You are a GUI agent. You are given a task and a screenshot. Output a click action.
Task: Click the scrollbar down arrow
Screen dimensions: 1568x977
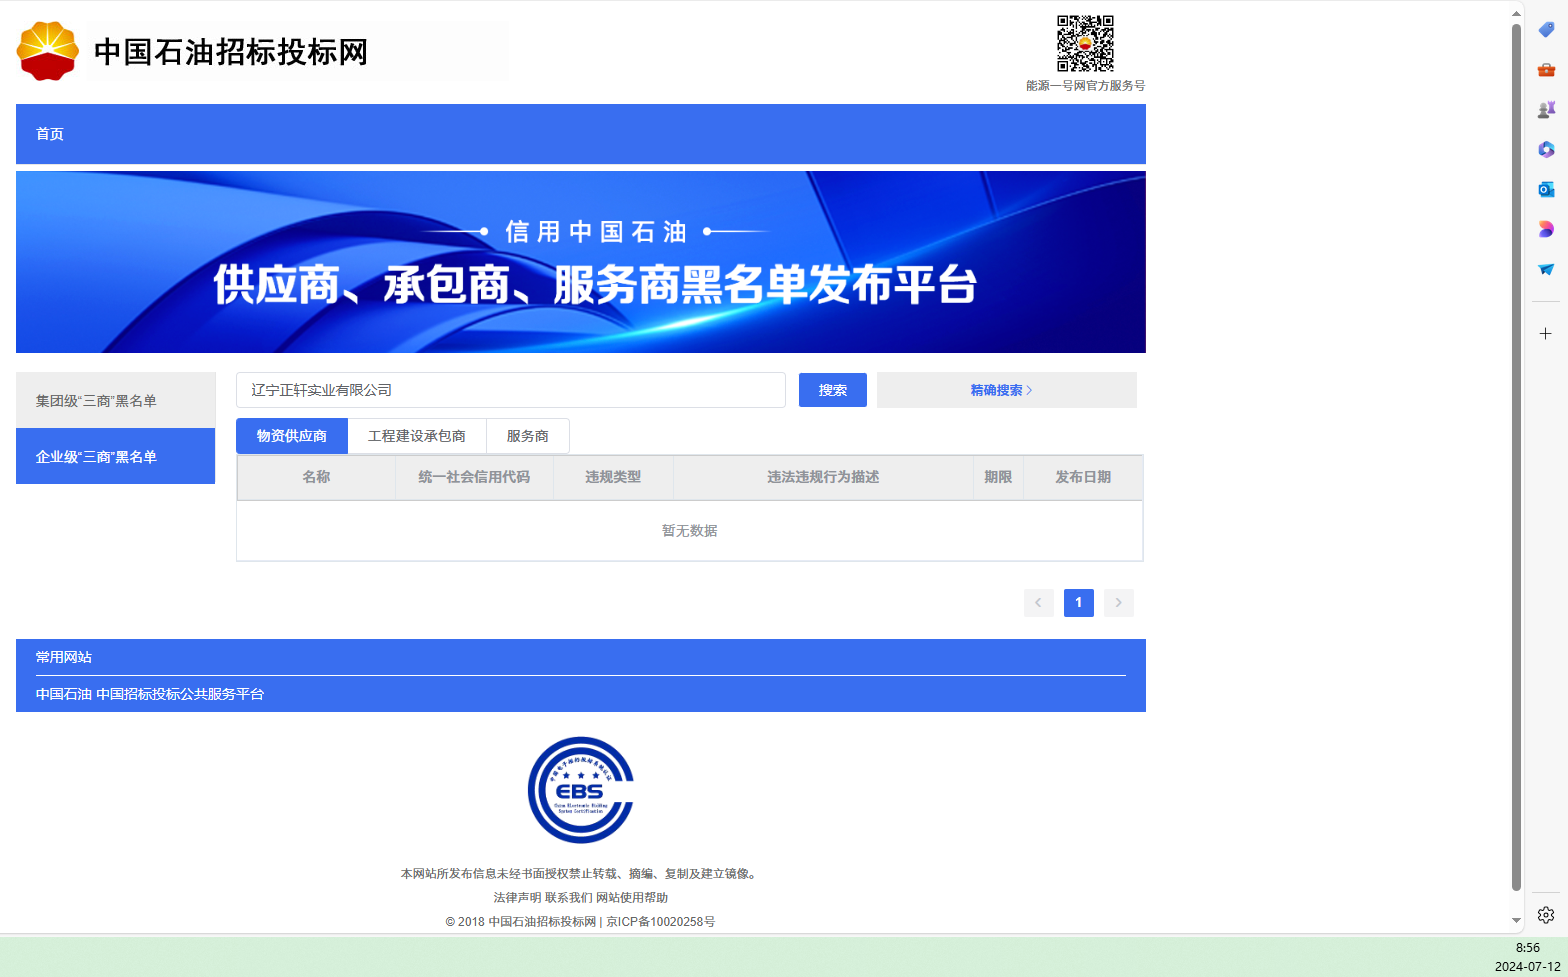click(1516, 920)
